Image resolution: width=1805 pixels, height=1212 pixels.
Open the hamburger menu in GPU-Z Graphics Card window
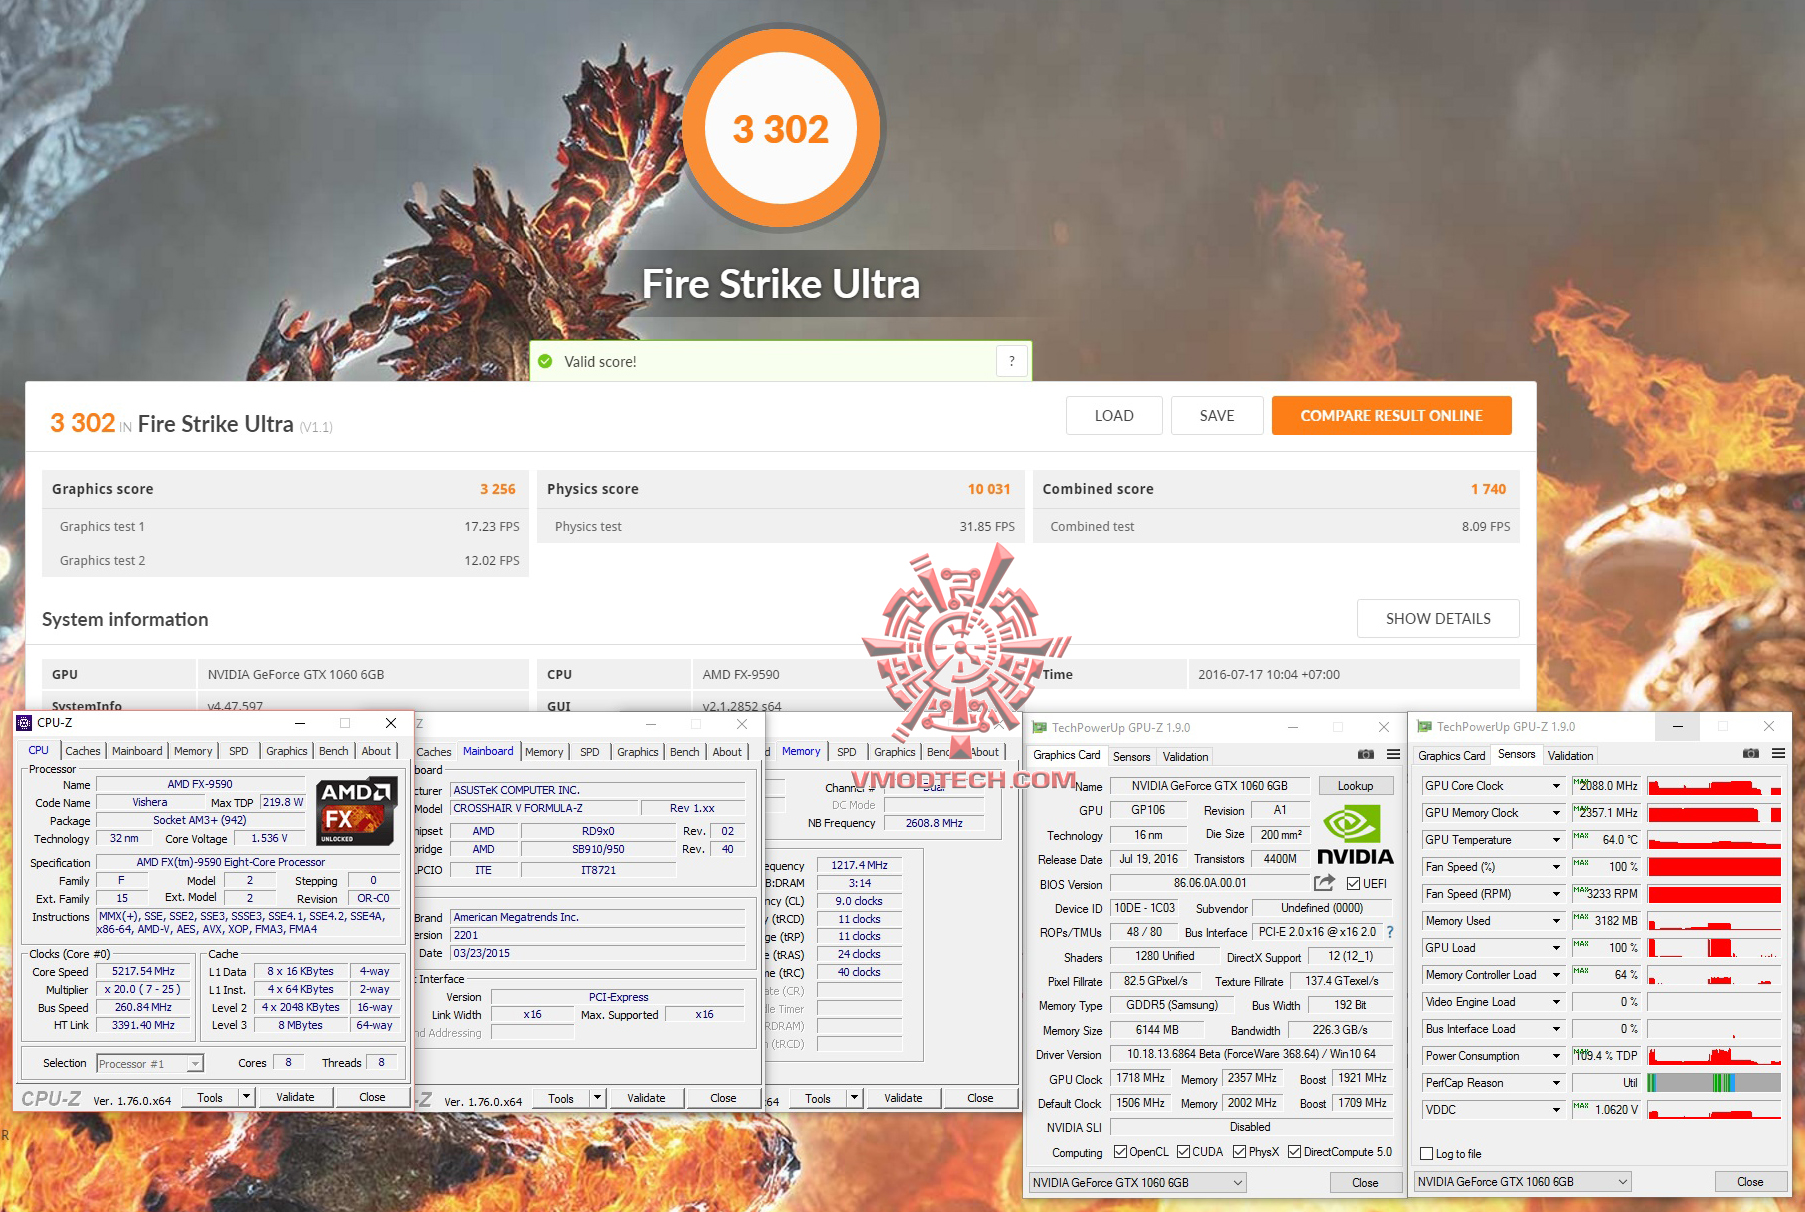point(1393,755)
